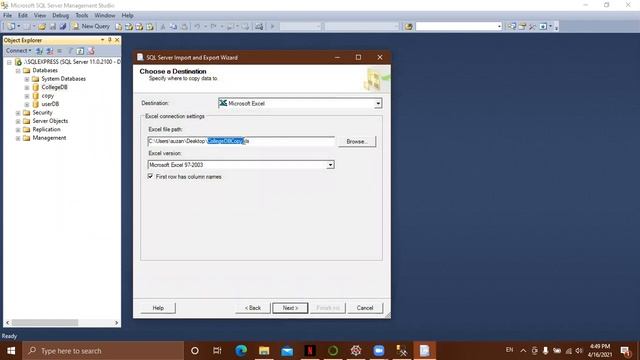Open the File menu
Screen dimensions: 640x360
coord(7,15)
